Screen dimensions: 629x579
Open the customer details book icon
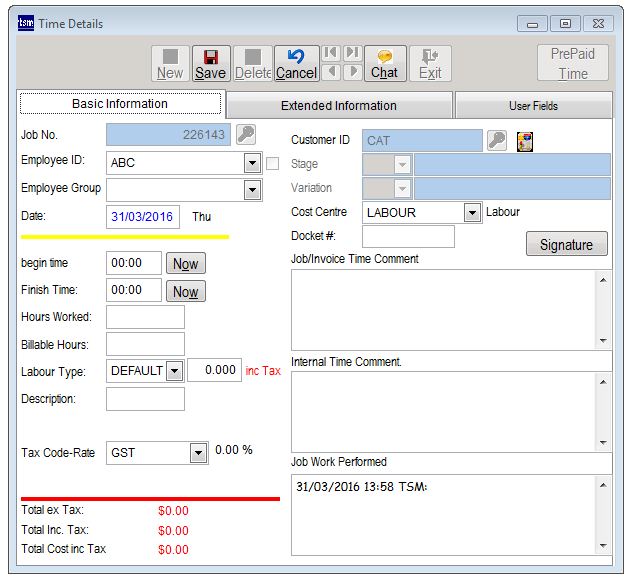[x=525, y=141]
